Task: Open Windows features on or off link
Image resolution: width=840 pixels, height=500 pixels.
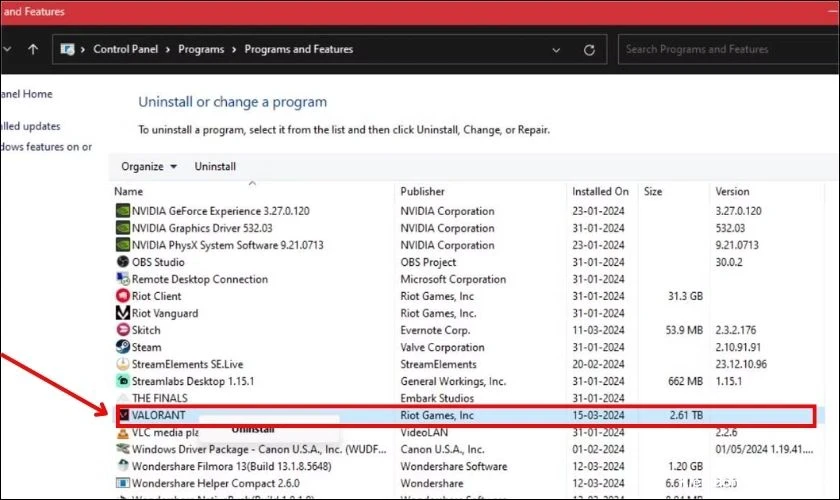Action: pos(46,147)
